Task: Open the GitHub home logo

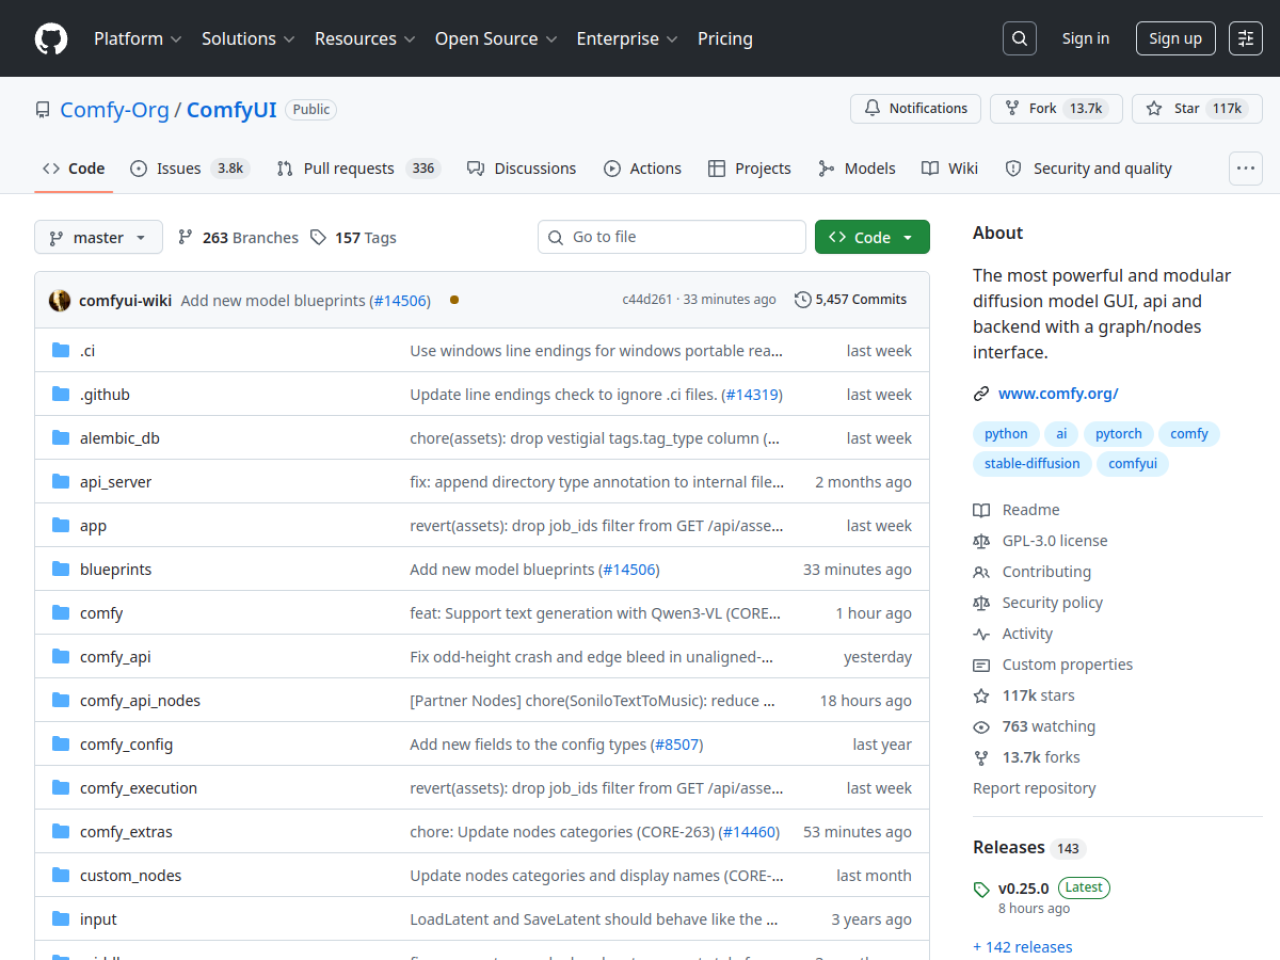Action: [x=51, y=39]
